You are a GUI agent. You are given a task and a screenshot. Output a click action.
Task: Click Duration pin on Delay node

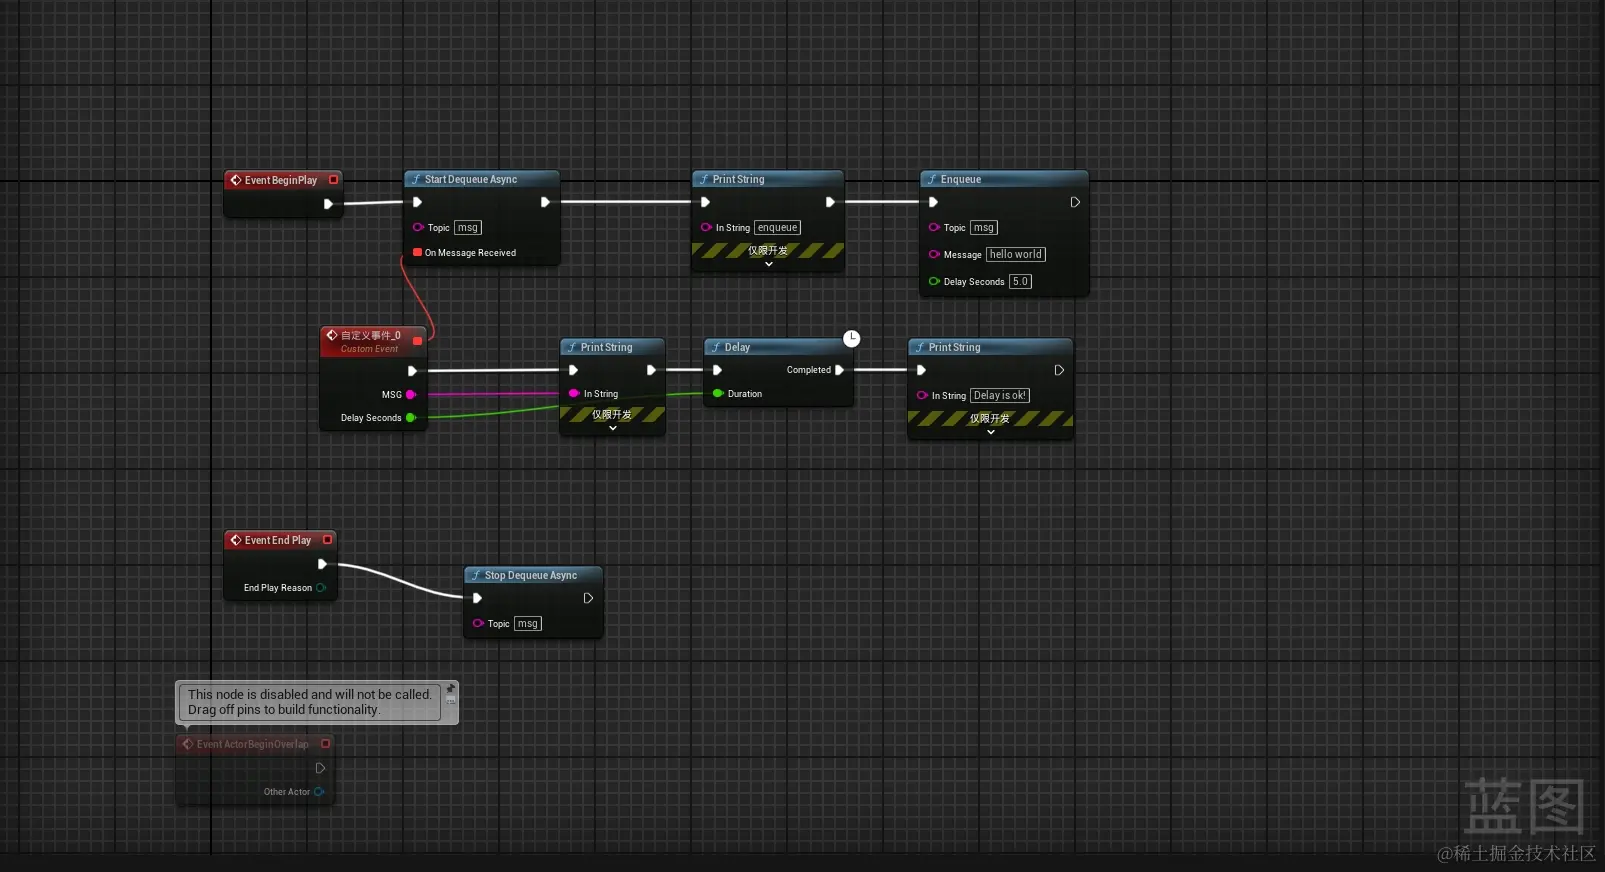pyautogui.click(x=718, y=393)
